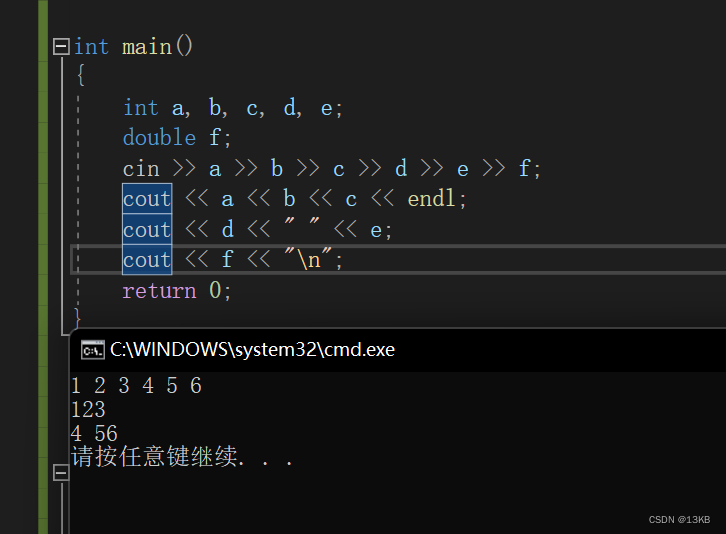The height and width of the screenshot is (534, 726).
Task: Select 'main' function name in code
Action: coord(147,47)
